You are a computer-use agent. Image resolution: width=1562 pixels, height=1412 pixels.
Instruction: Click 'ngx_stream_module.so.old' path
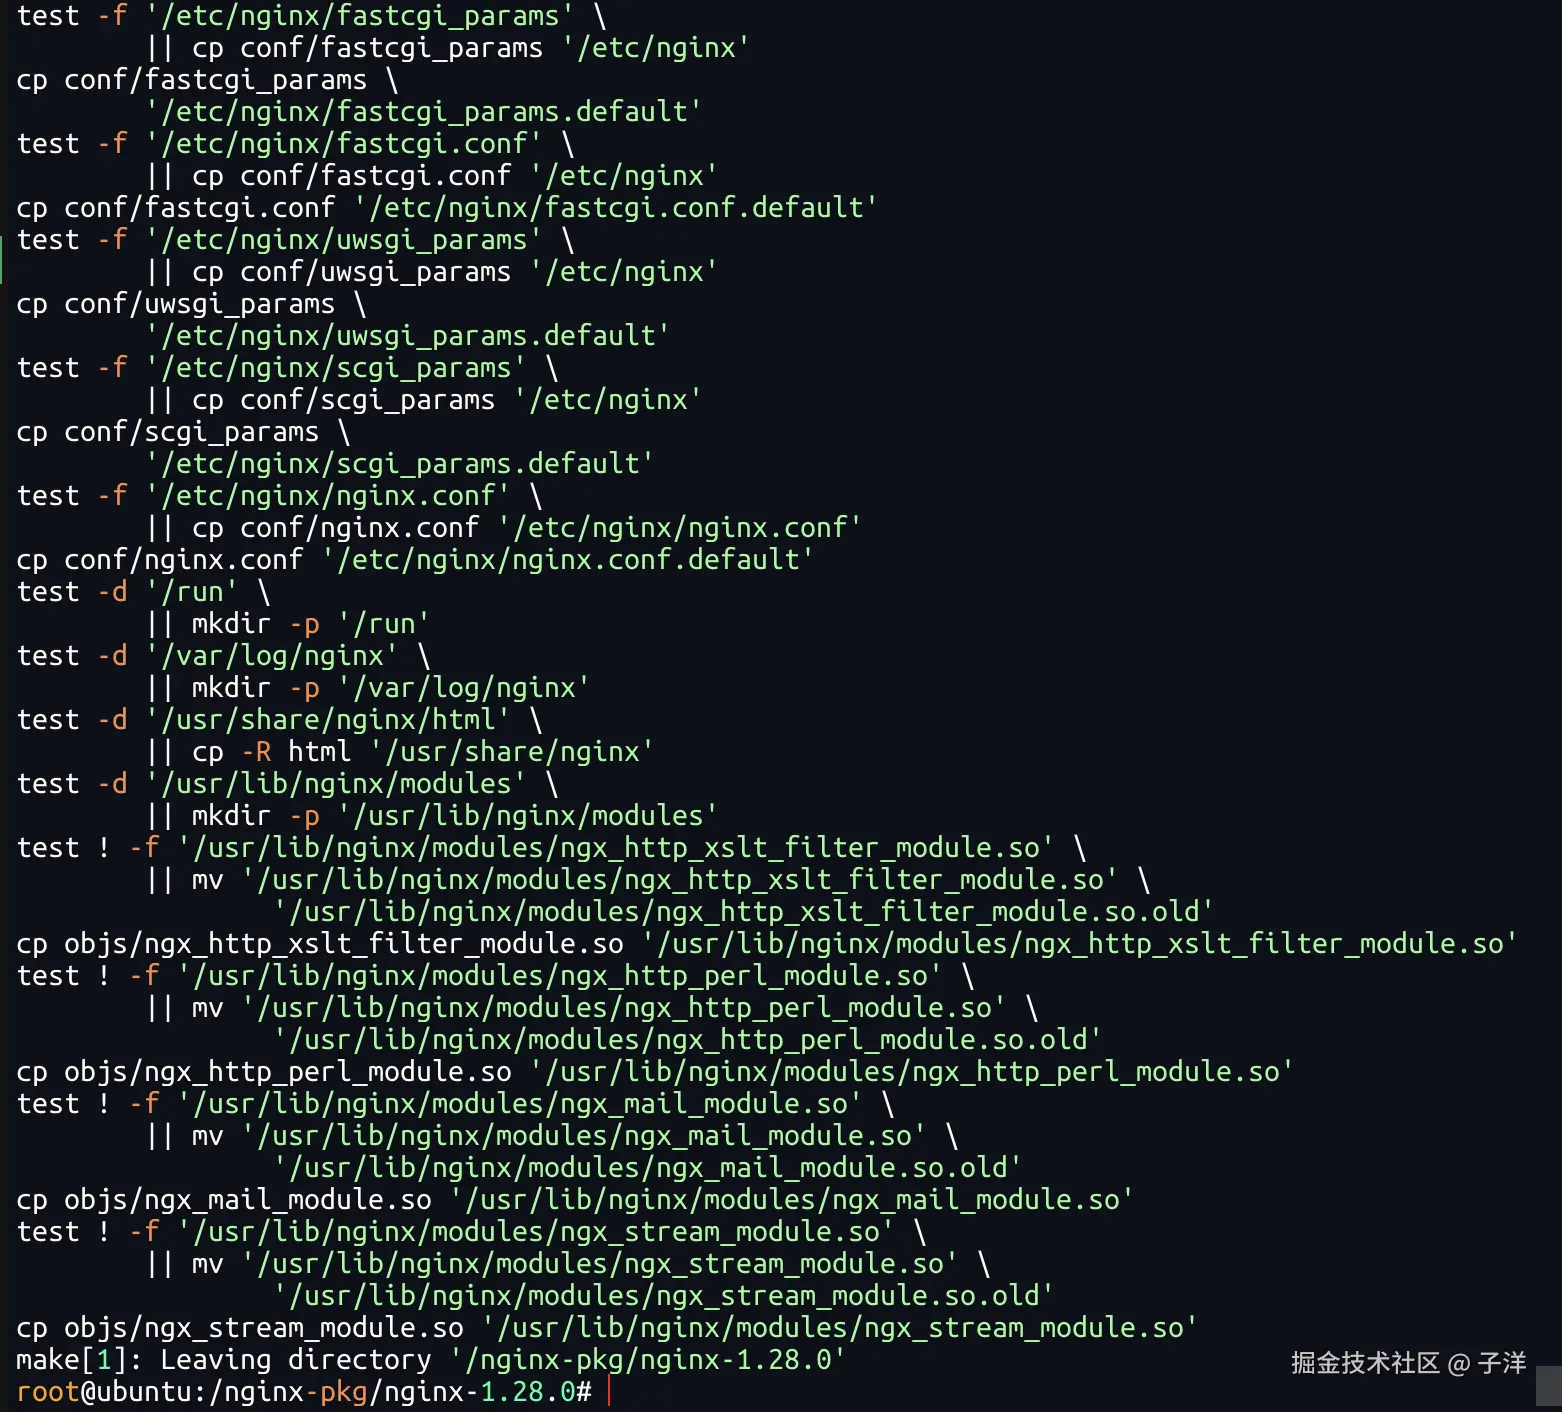(x=665, y=1295)
